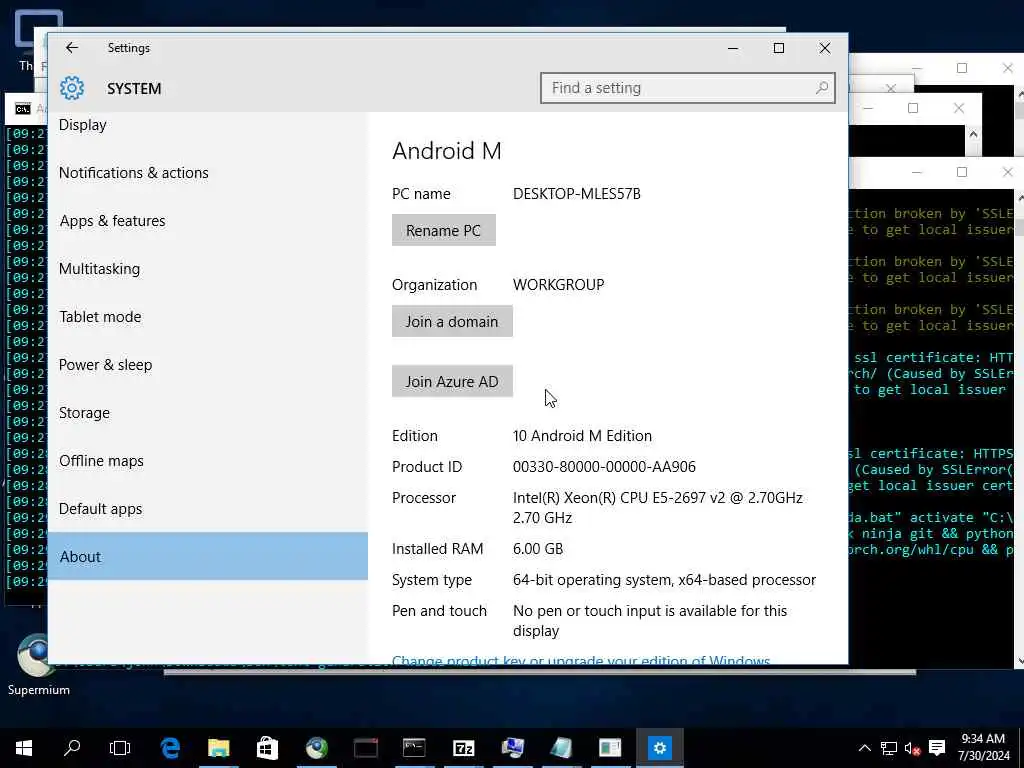Click the 64-bit operating system text
The height and width of the screenshot is (768, 1024).
[664, 580]
